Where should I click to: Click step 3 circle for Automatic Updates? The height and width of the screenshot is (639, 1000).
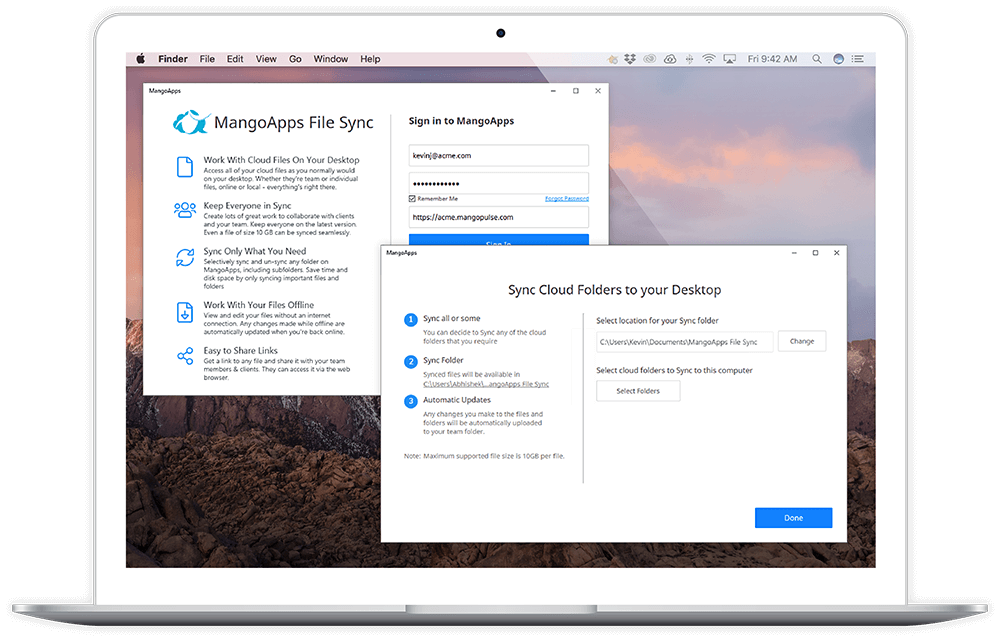coord(411,401)
